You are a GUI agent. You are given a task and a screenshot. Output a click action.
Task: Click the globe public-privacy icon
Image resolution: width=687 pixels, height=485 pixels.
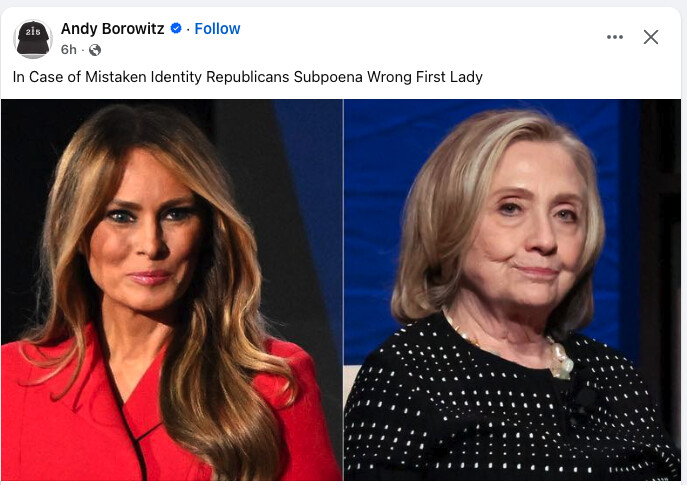(x=95, y=50)
